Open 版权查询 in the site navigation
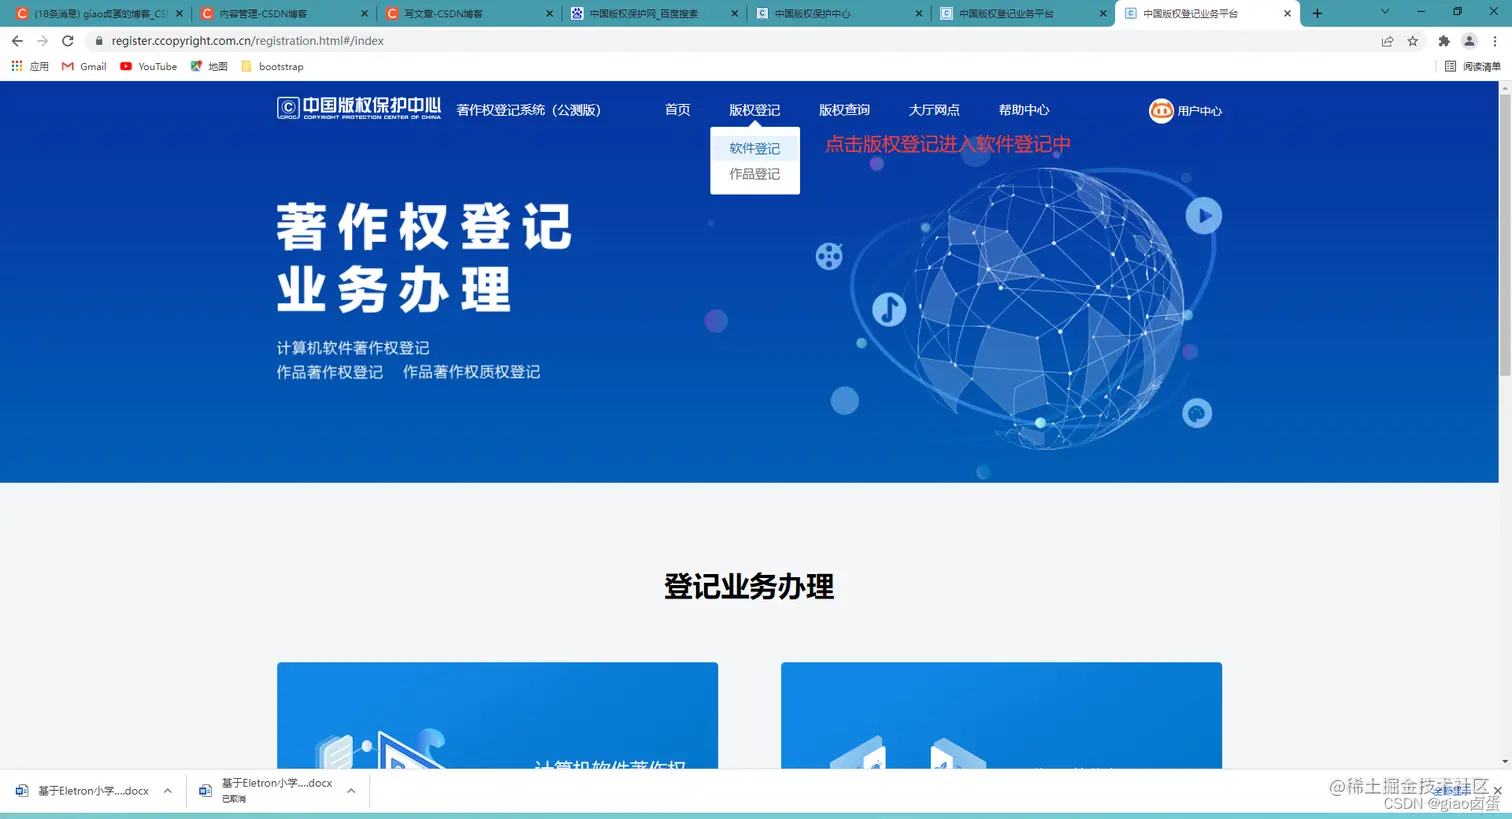 (x=844, y=110)
